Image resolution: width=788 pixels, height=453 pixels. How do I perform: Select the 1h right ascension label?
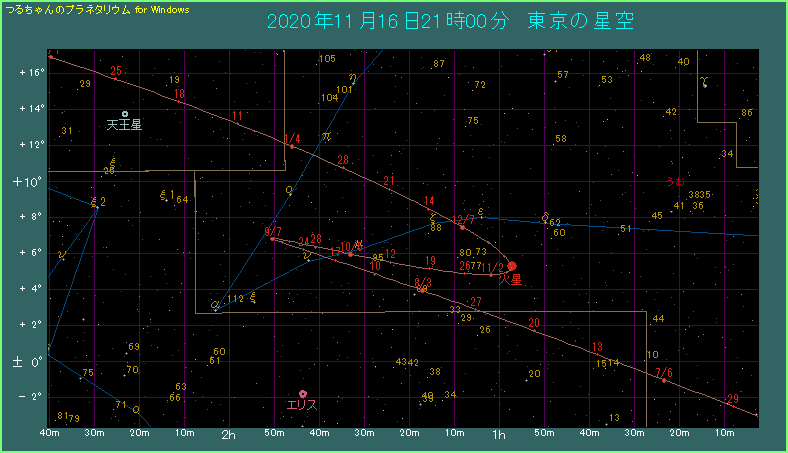pos(496,435)
